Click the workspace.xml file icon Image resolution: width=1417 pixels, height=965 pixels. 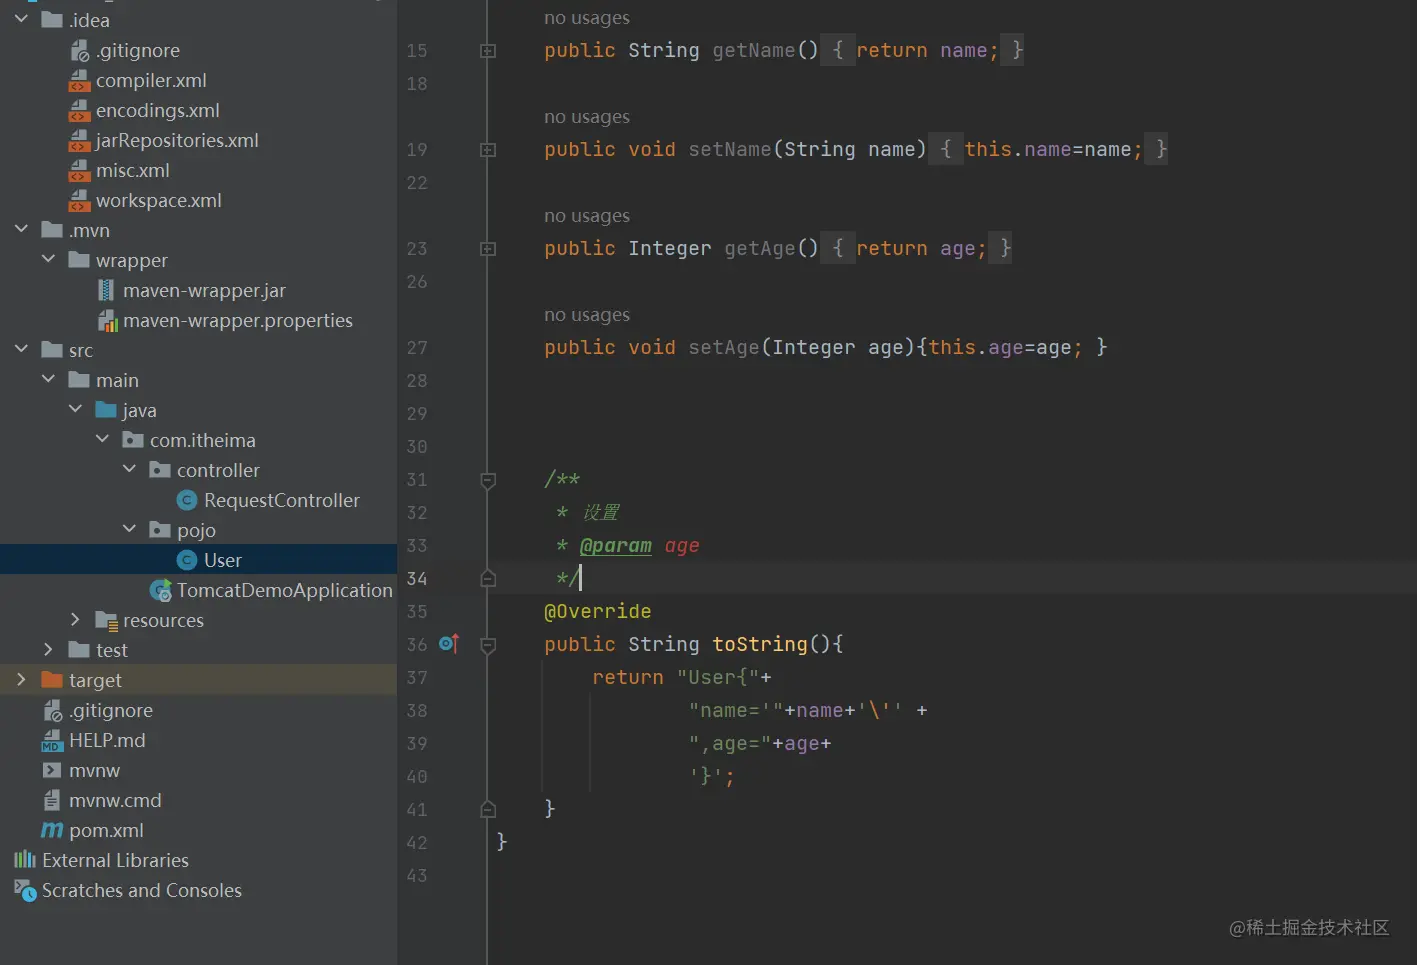coord(79,200)
